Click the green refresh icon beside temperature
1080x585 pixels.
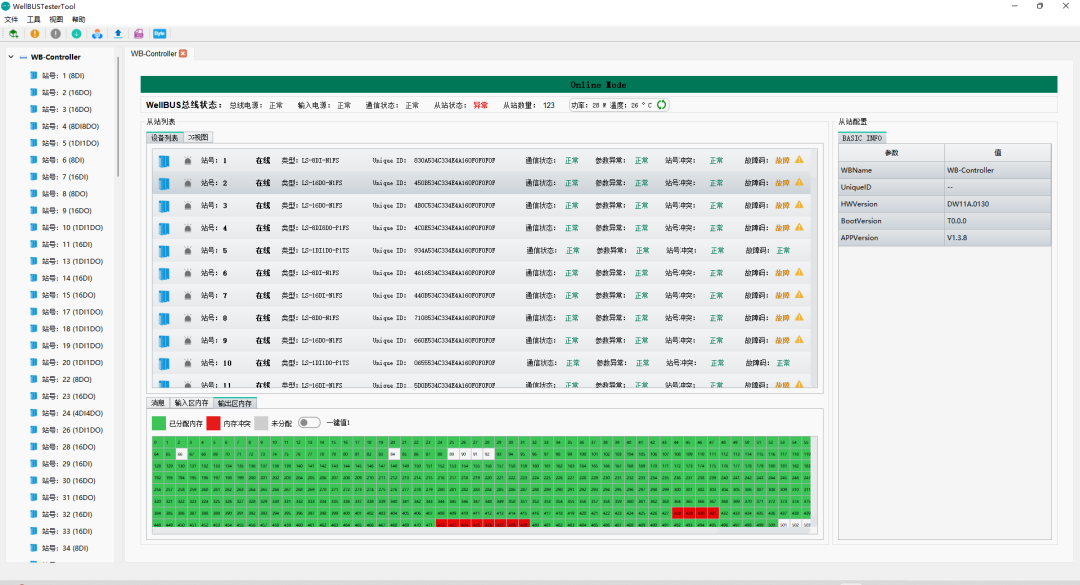coord(661,105)
